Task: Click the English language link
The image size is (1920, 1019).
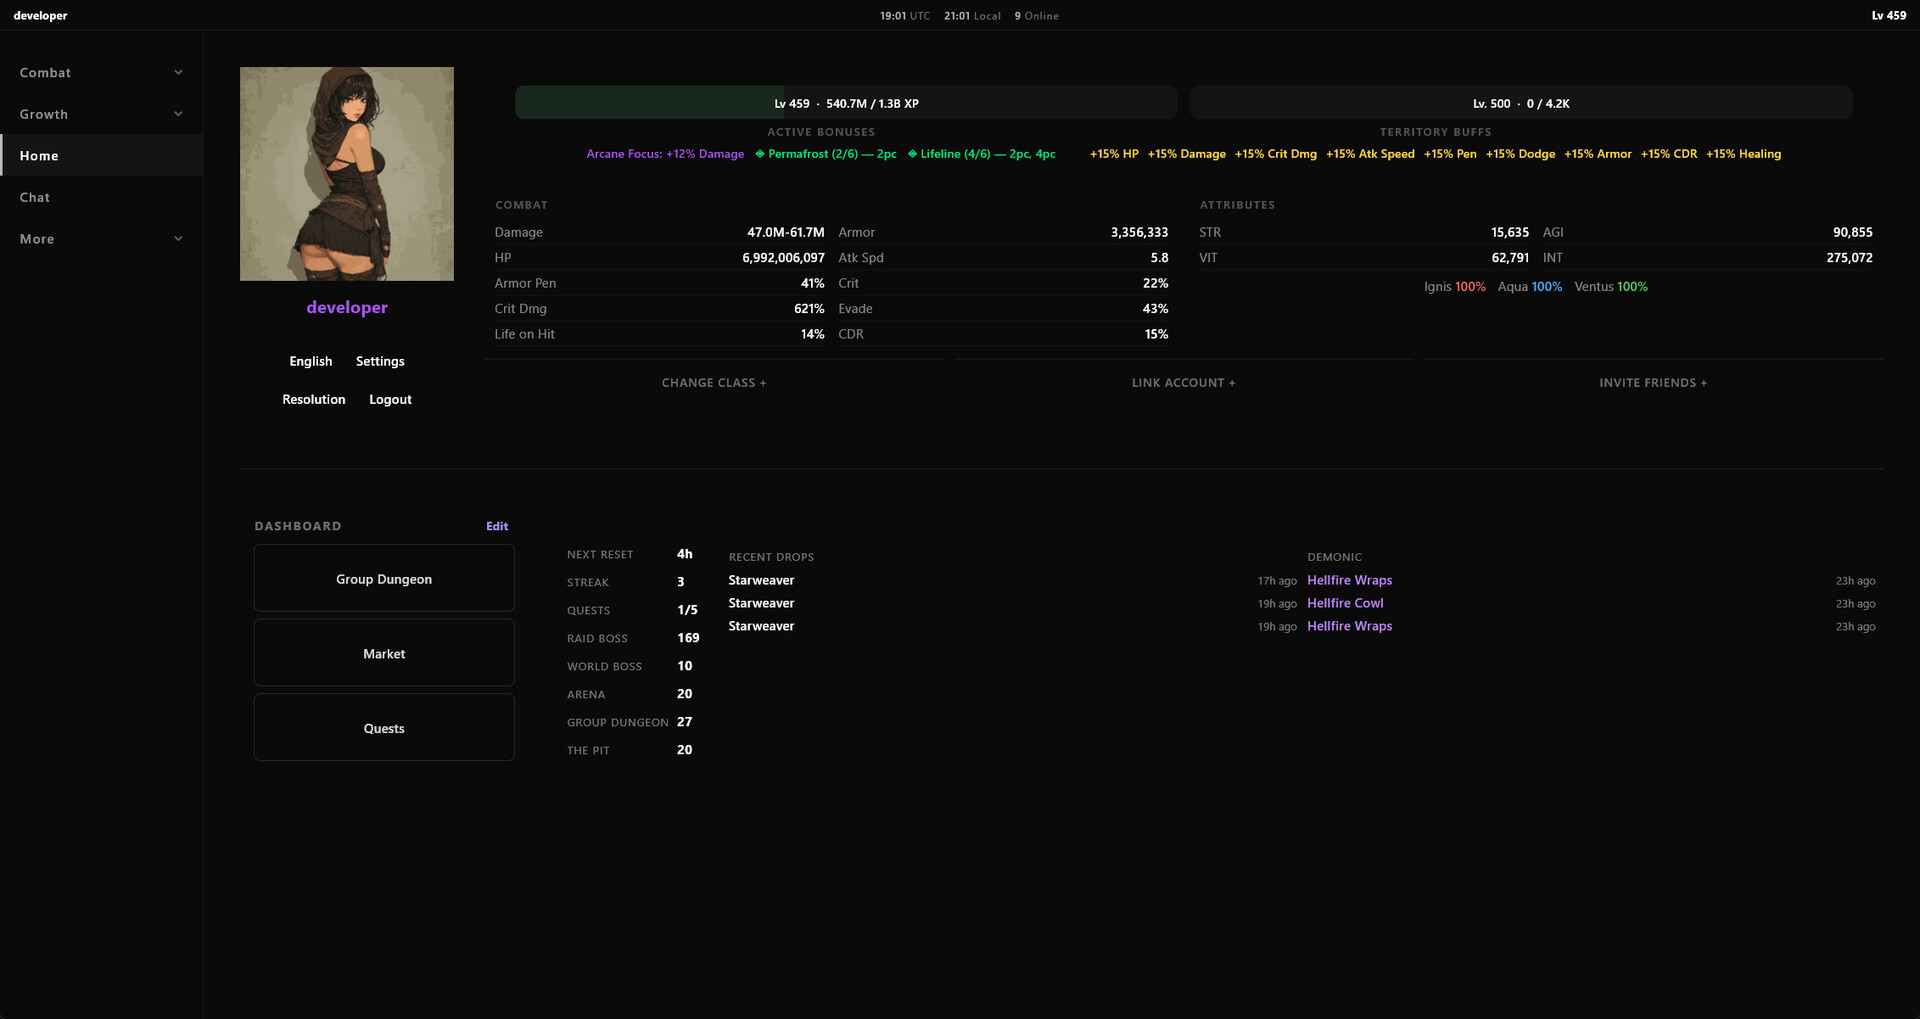Action: pos(310,361)
